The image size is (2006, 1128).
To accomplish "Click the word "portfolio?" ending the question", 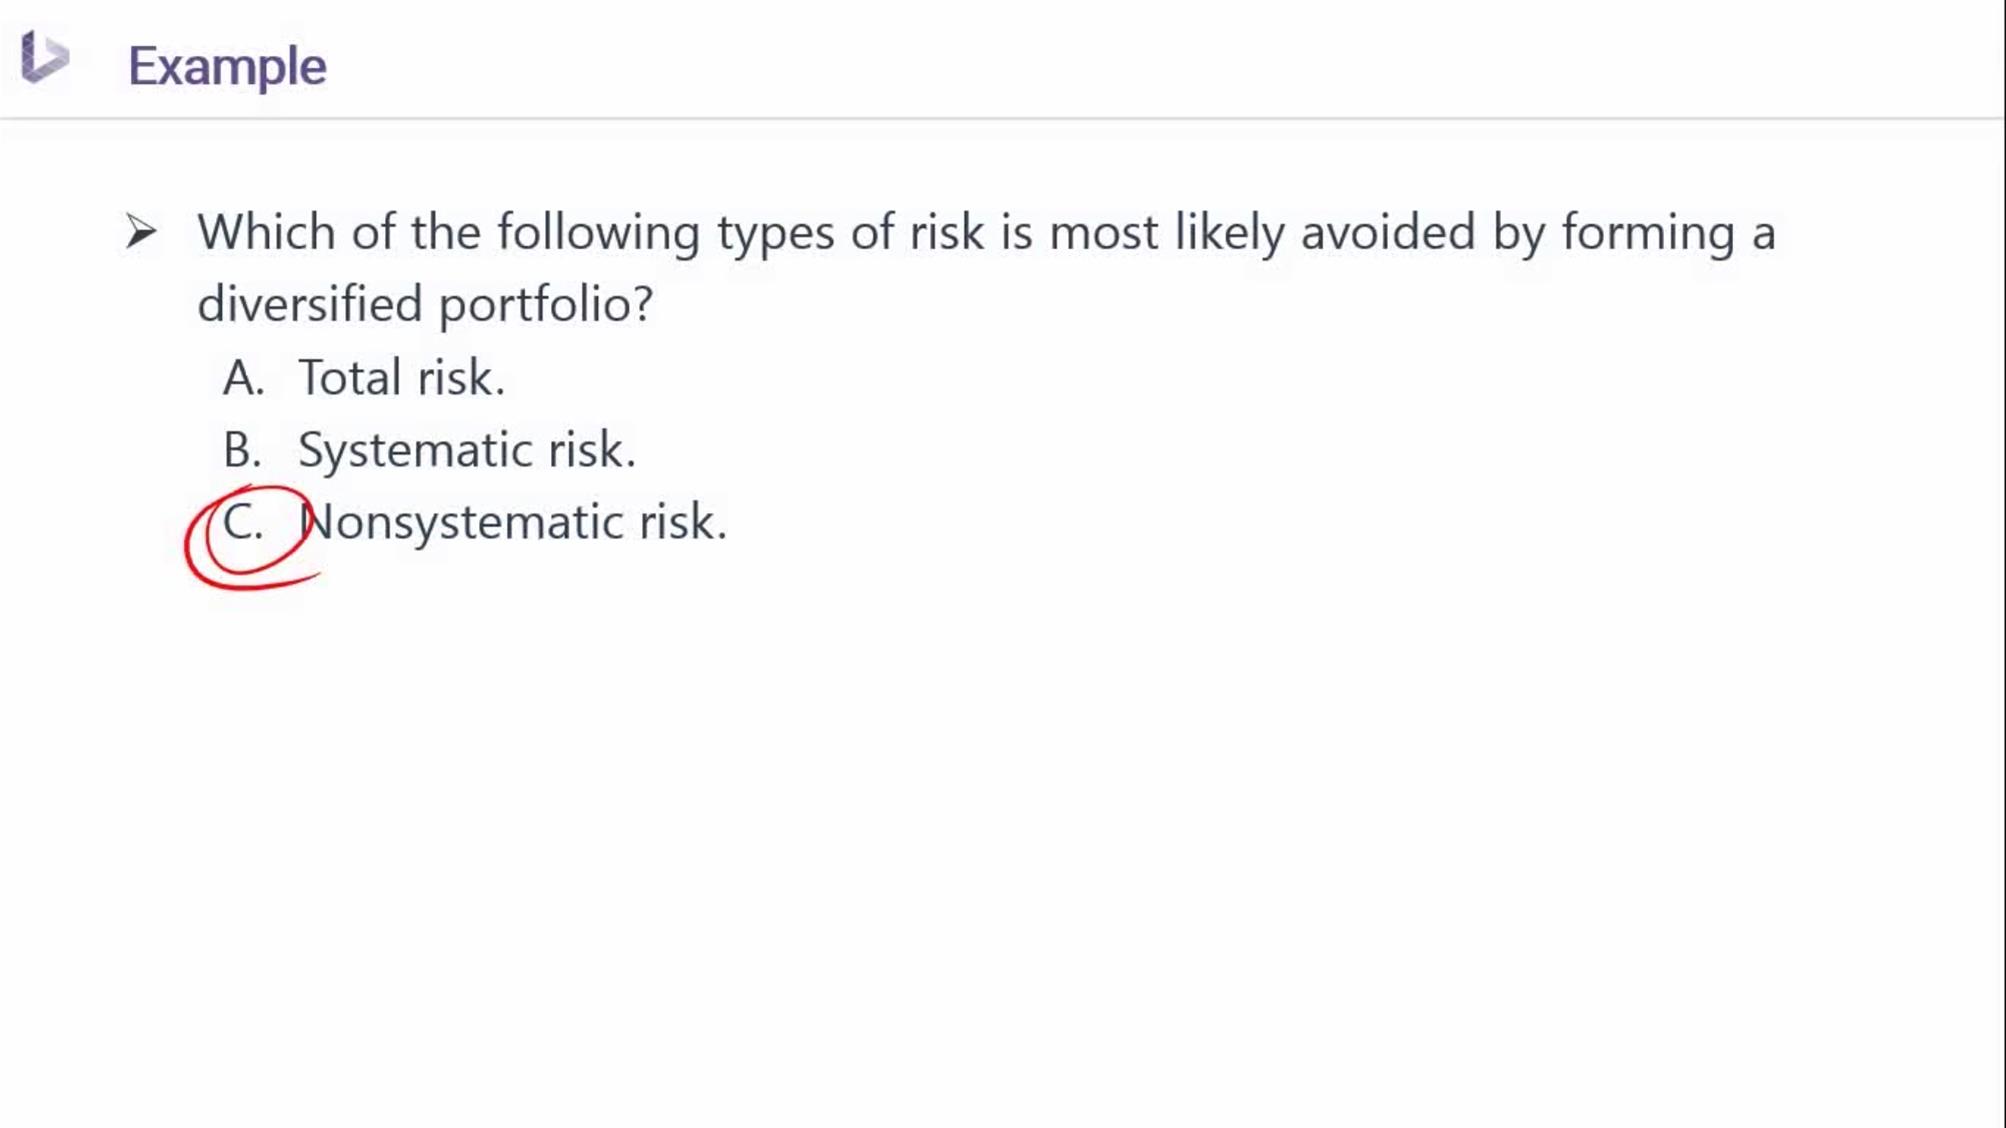I will coord(546,305).
